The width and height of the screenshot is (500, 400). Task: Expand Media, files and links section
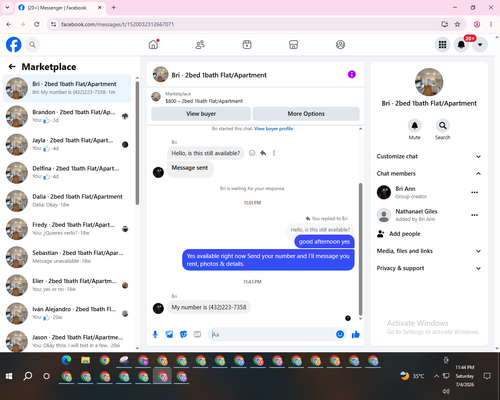pyautogui.click(x=429, y=251)
